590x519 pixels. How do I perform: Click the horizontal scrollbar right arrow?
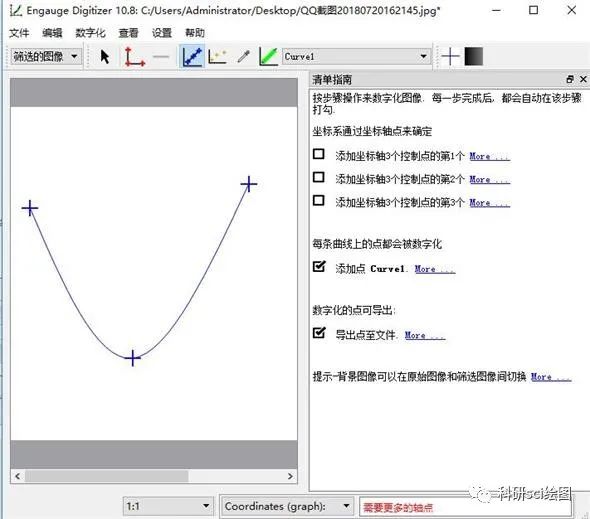pos(290,476)
